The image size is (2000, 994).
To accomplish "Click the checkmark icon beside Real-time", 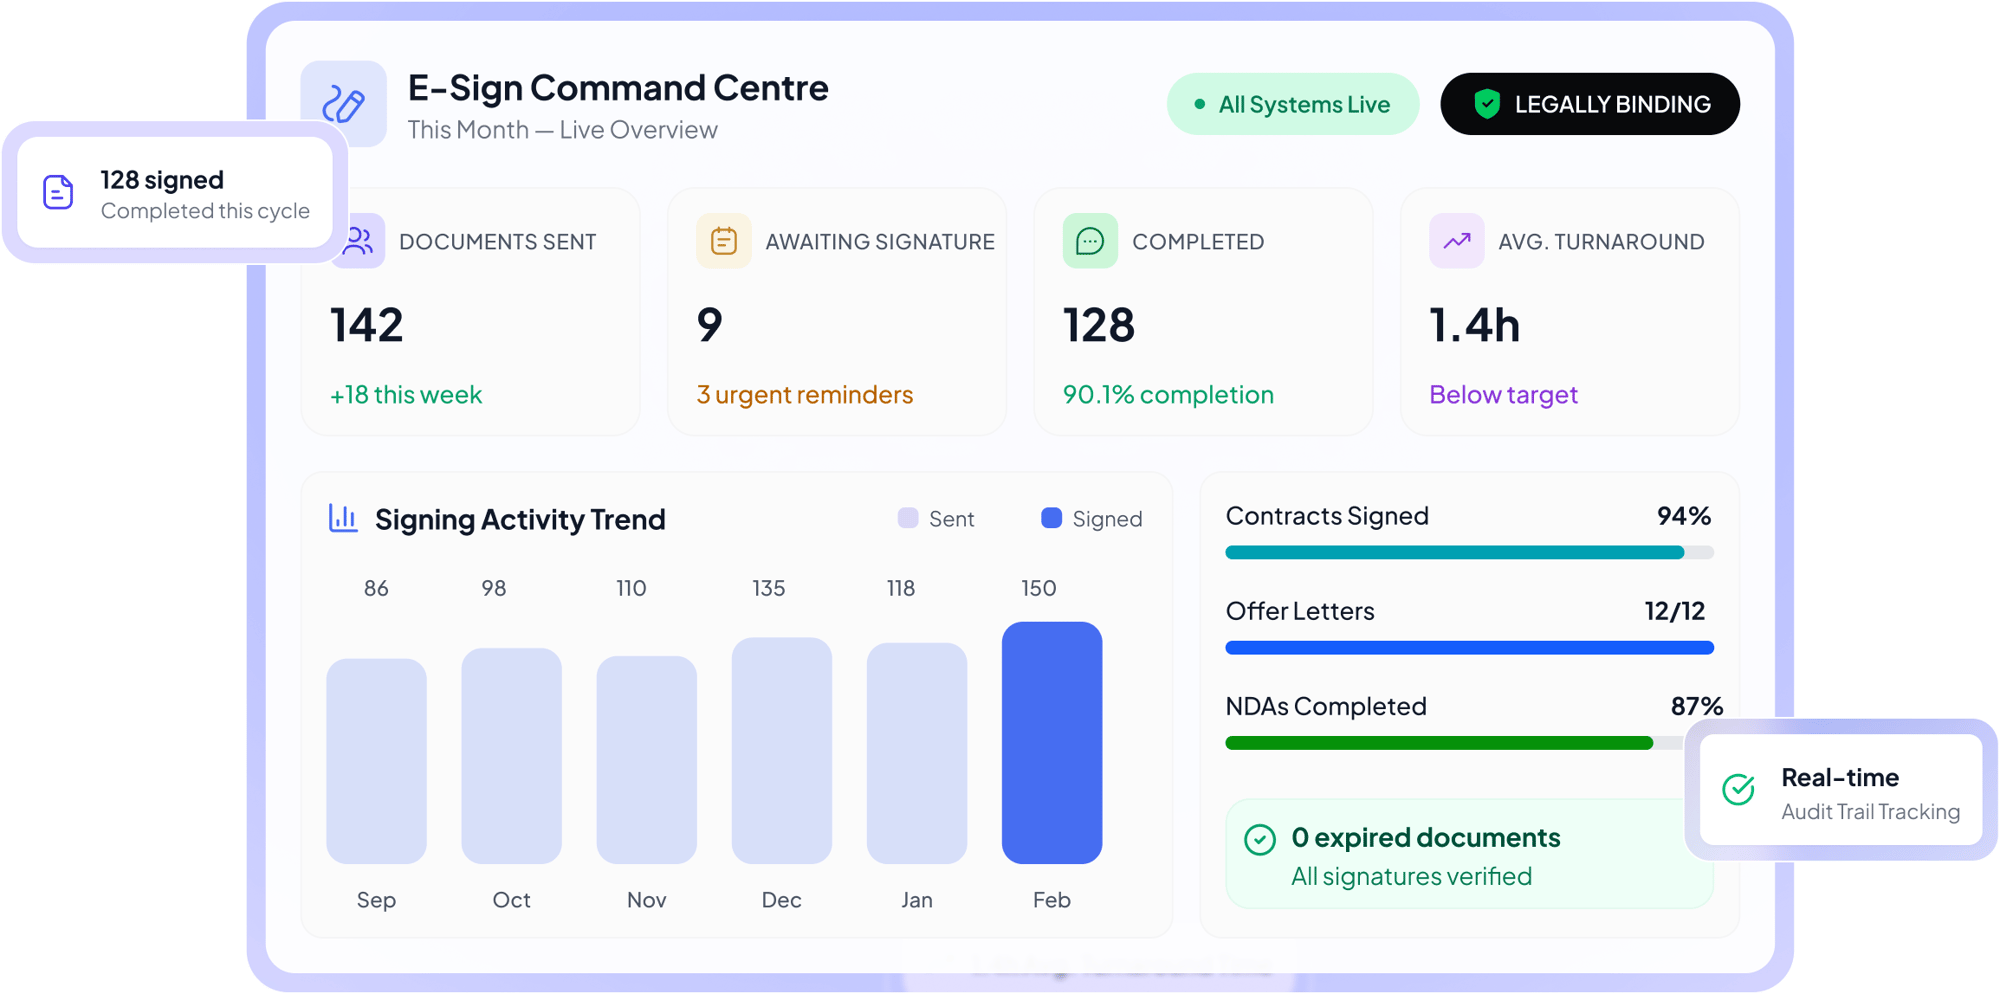I will [1739, 789].
